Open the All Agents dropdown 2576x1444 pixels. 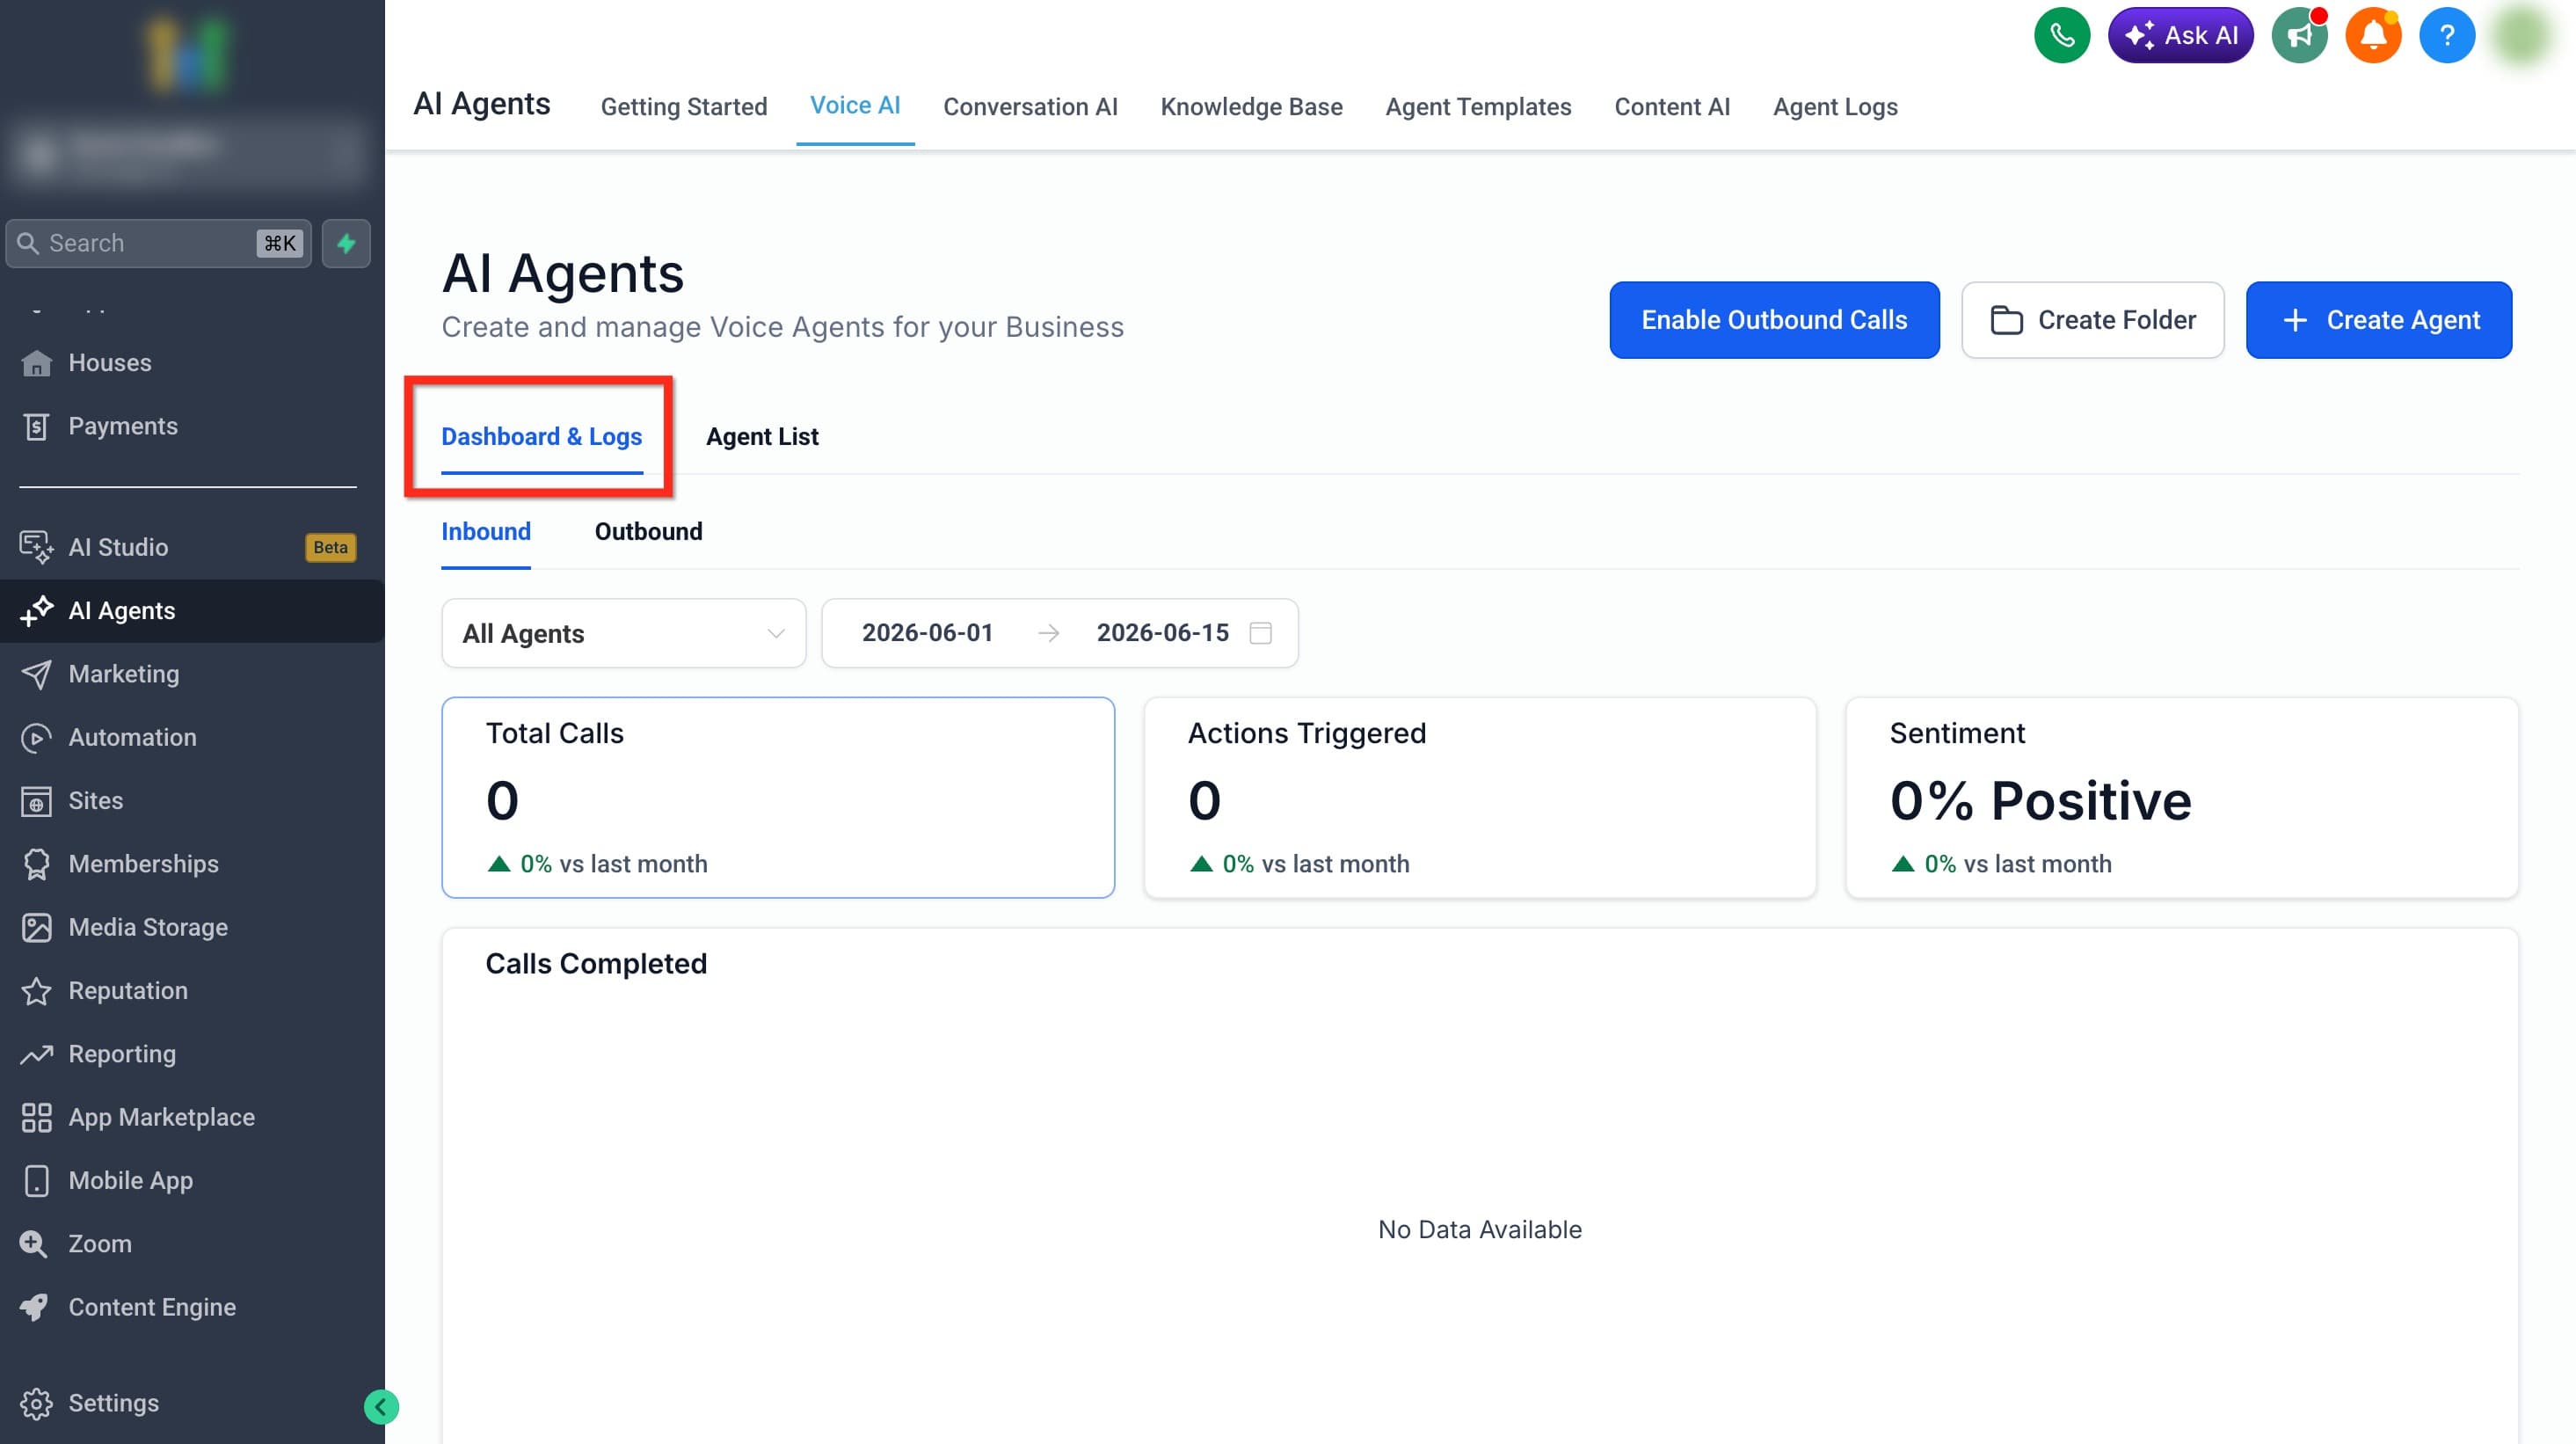[623, 633]
